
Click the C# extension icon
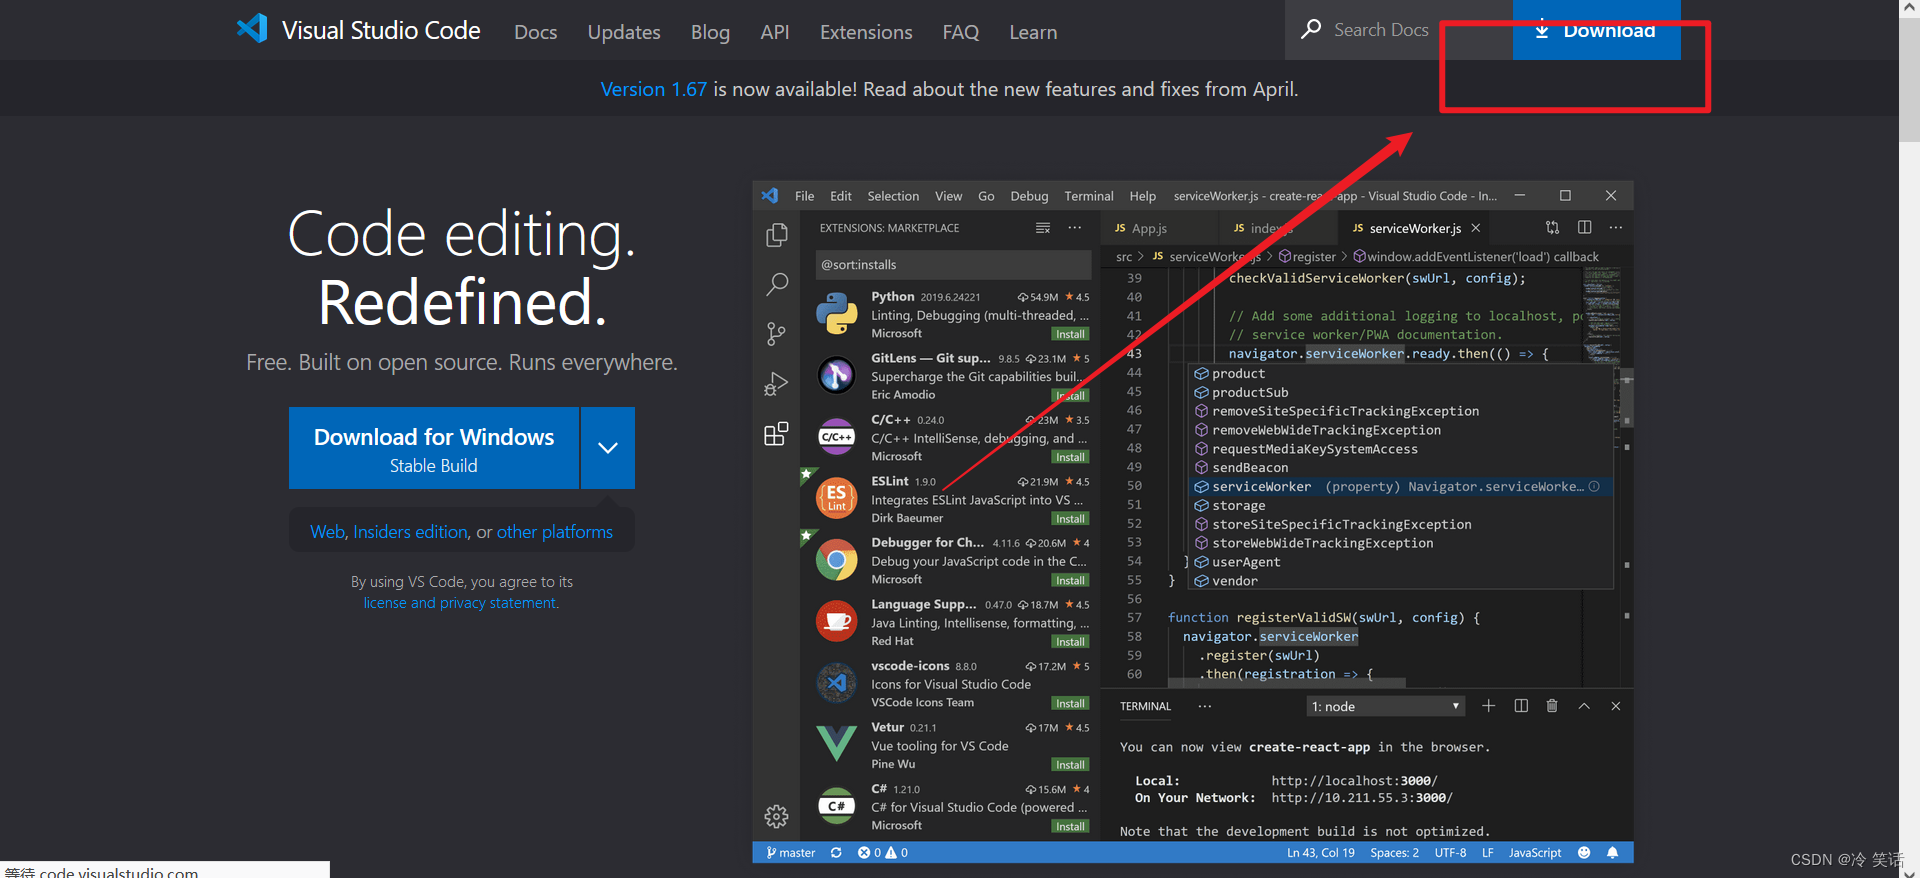point(836,806)
